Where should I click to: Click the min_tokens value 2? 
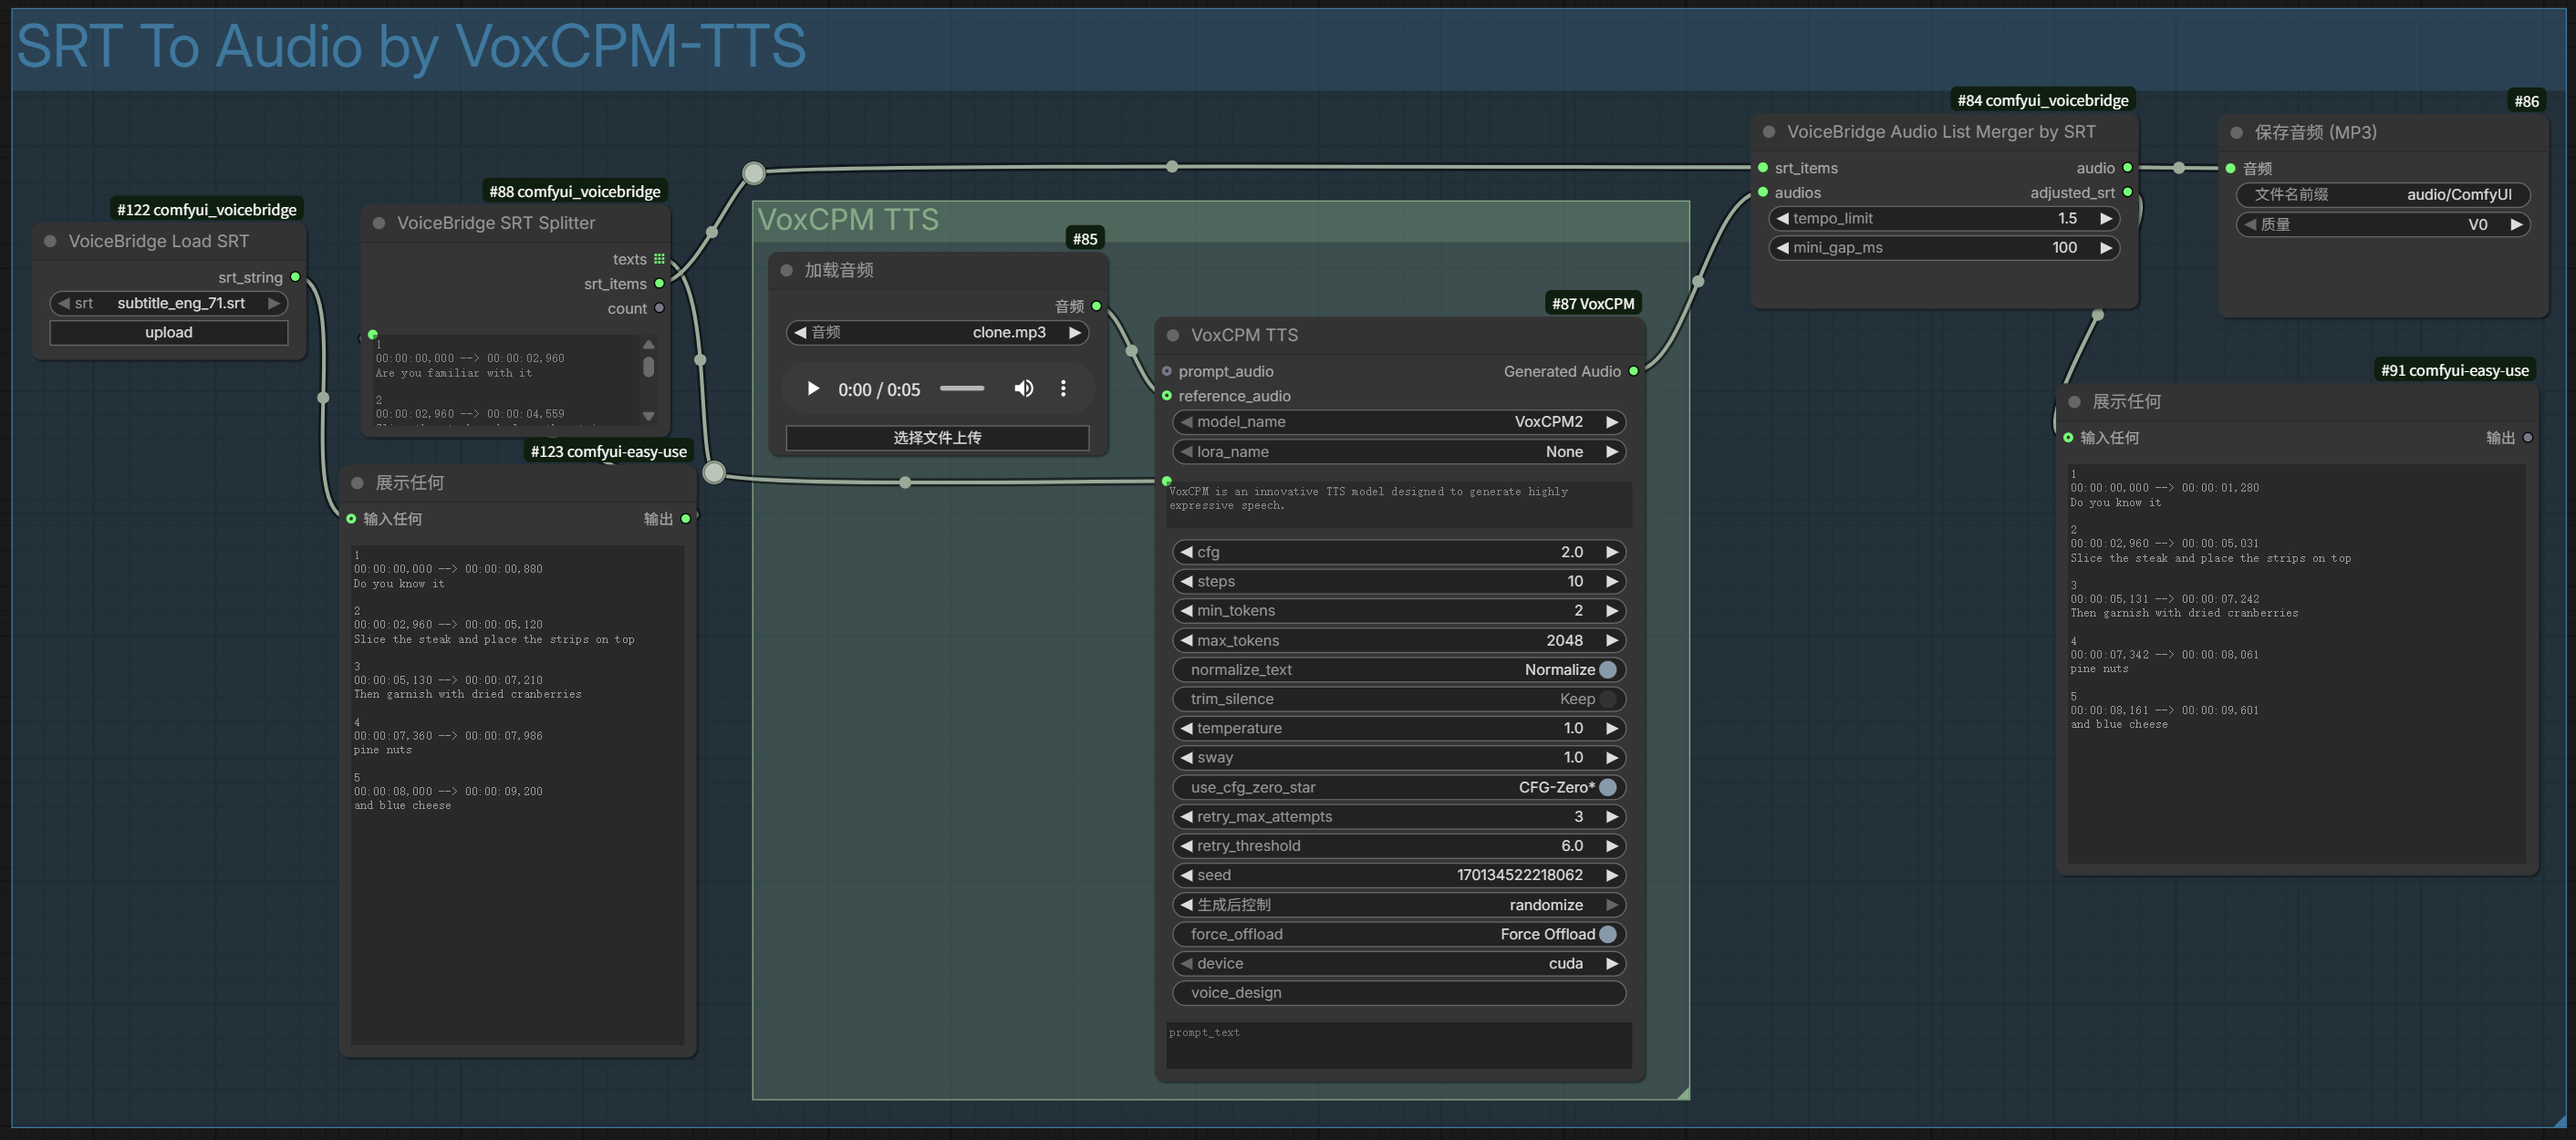click(1578, 611)
